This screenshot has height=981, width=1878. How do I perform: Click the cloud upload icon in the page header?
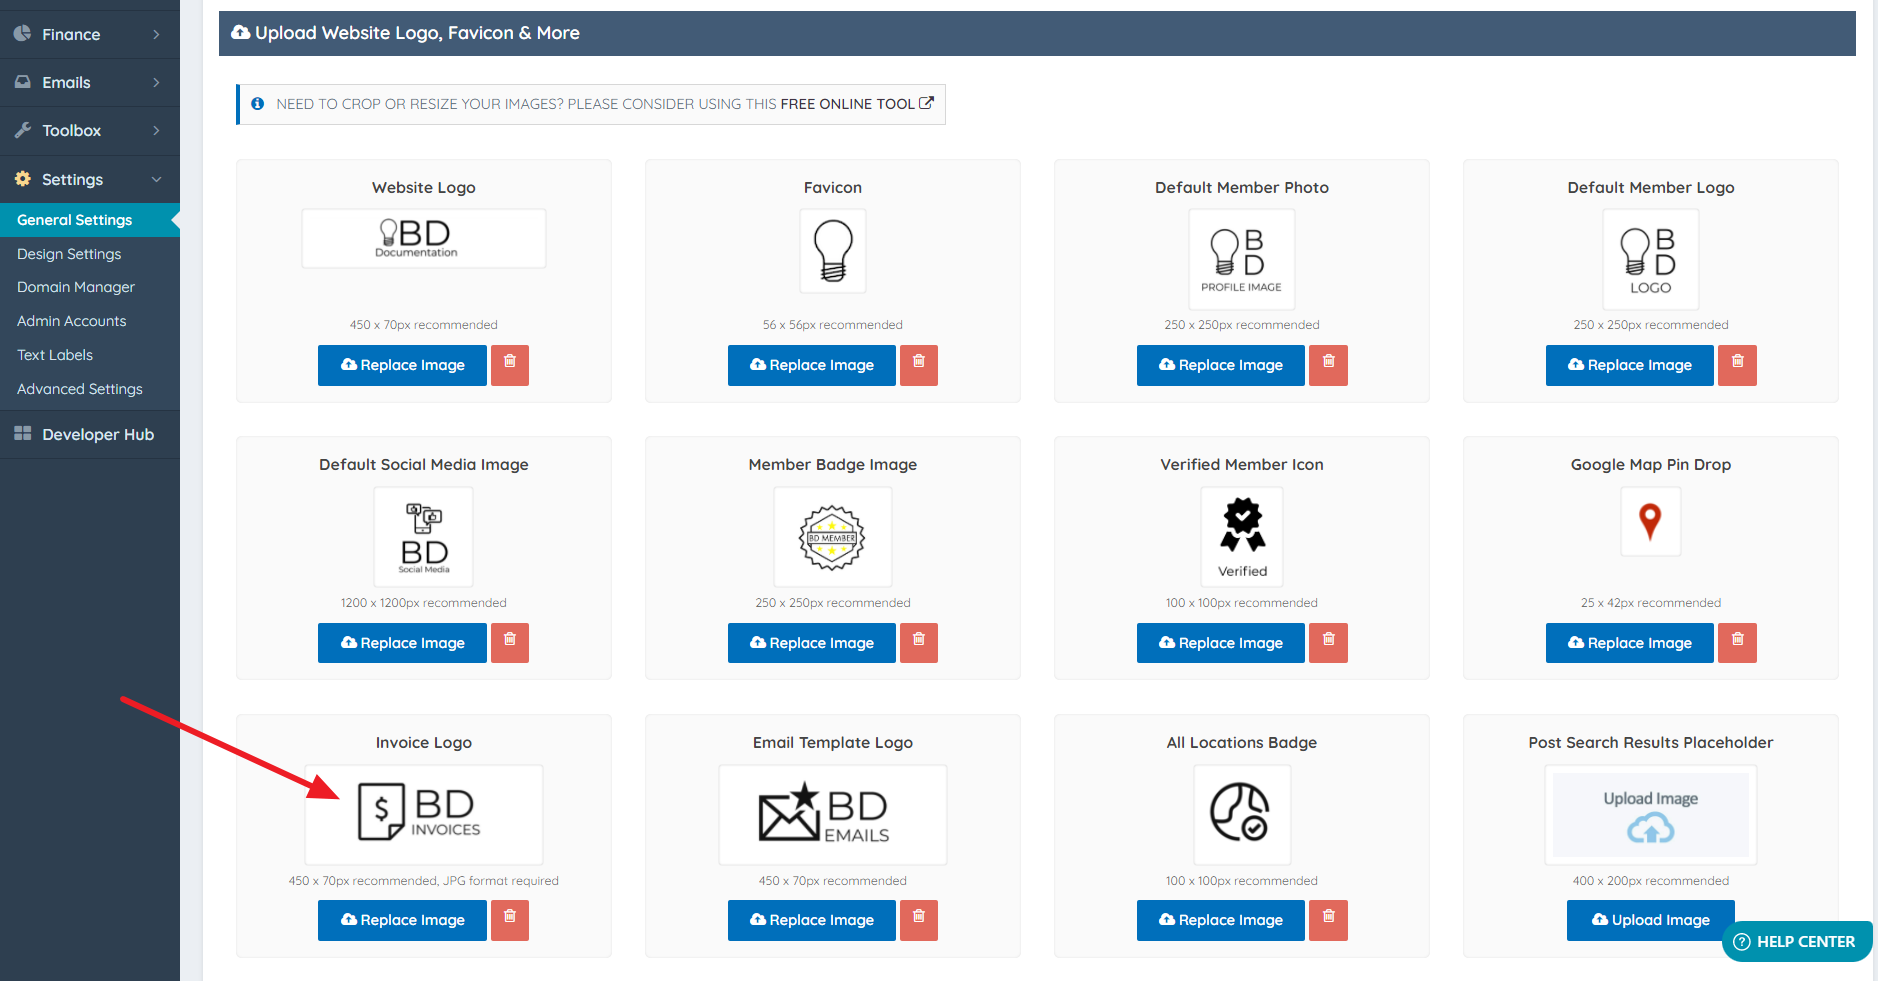(x=241, y=33)
